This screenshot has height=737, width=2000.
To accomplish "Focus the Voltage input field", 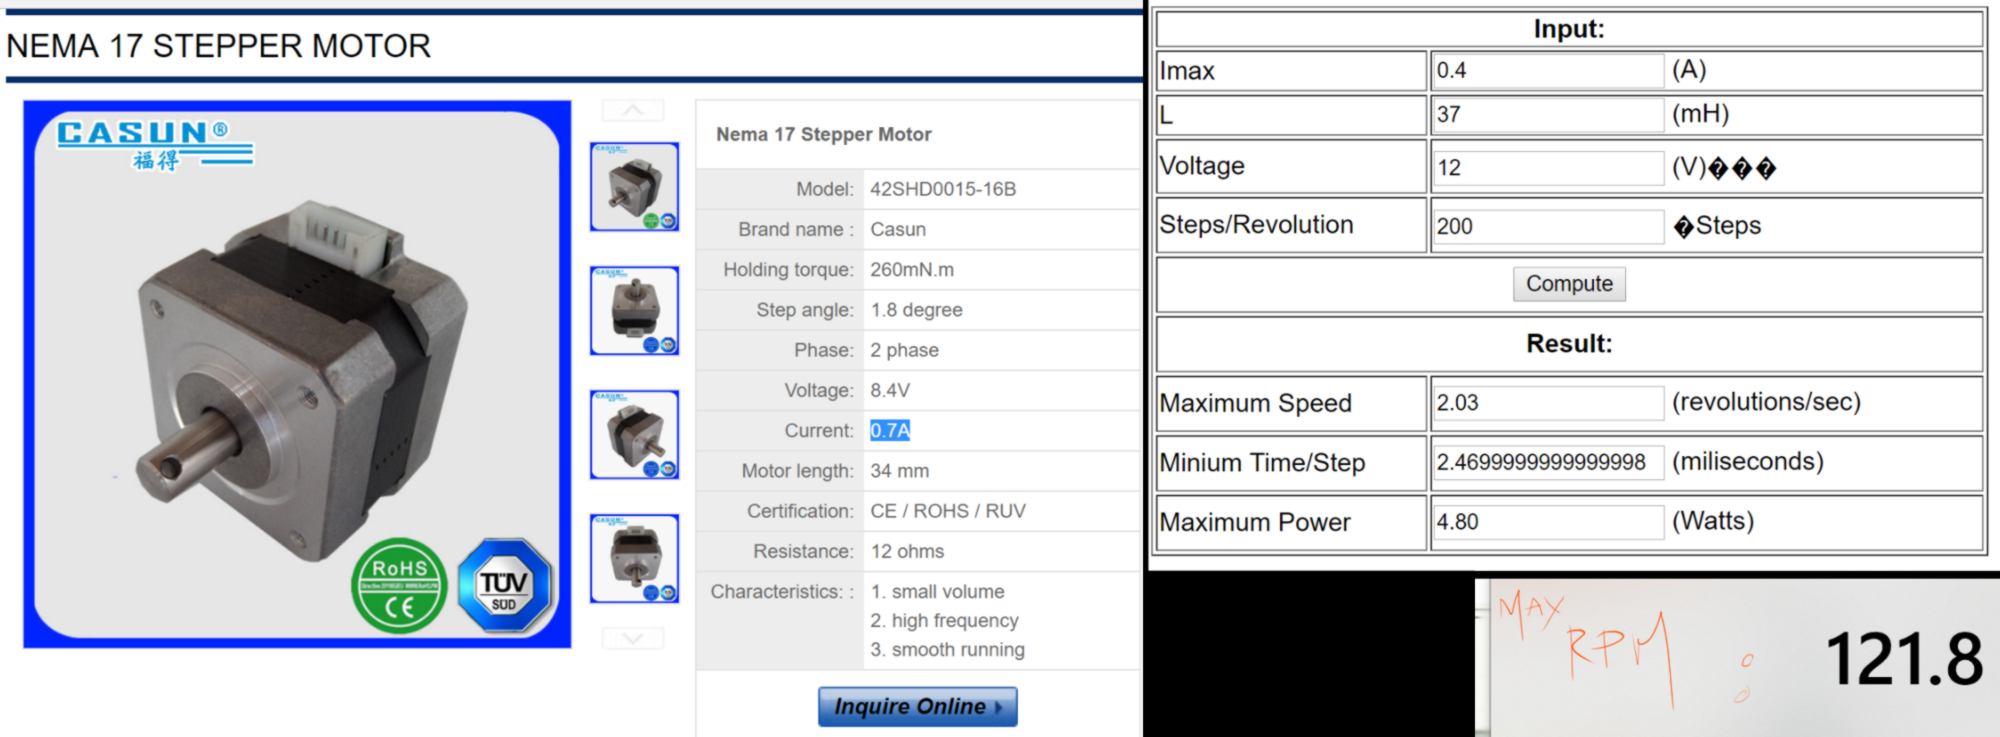I will 1547,168.
